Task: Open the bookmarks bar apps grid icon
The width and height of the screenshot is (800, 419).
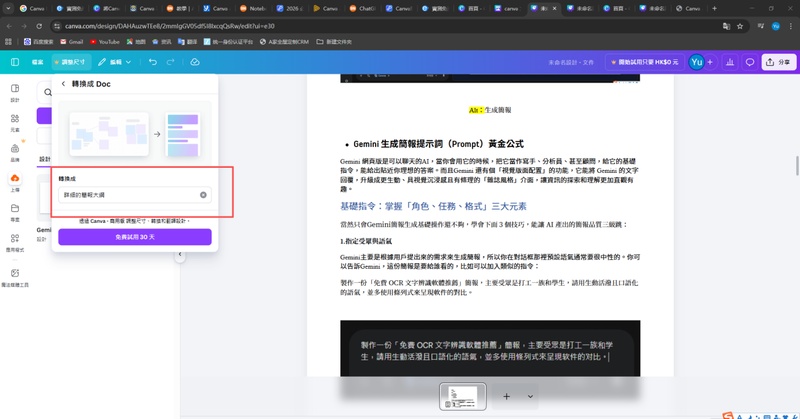Action: tap(8, 42)
